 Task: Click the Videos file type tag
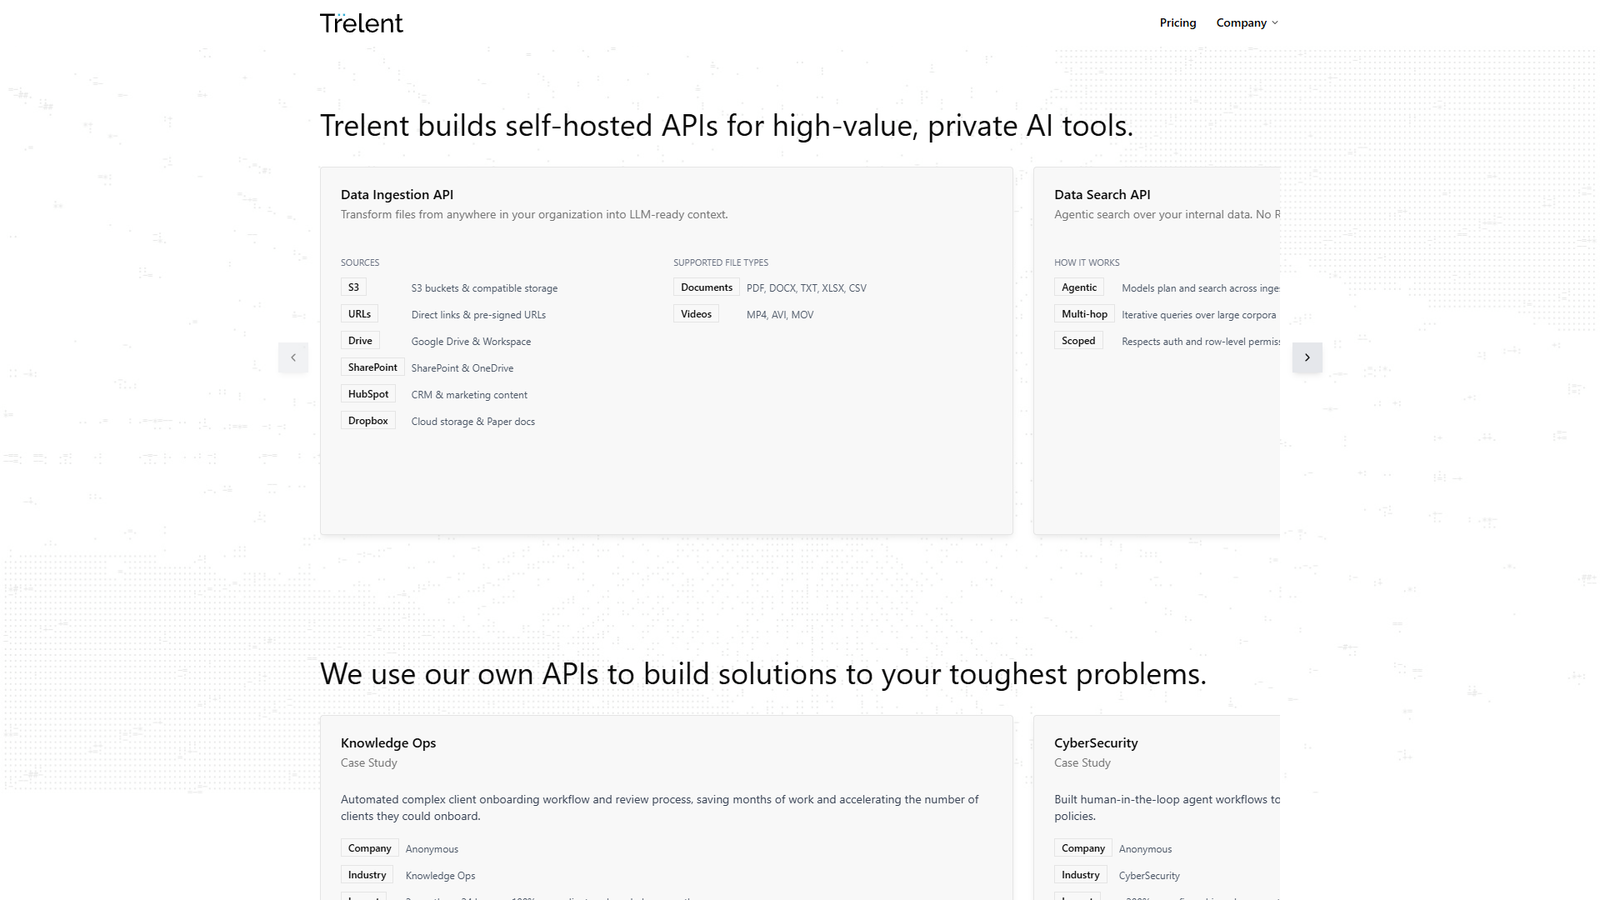(696, 314)
